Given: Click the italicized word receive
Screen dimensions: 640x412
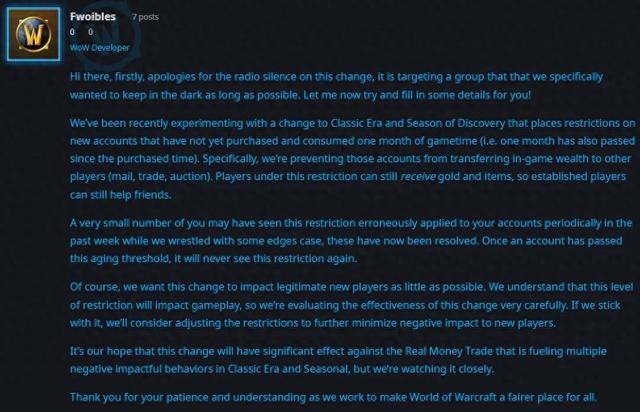Looking at the screenshot, I should pos(418,176).
